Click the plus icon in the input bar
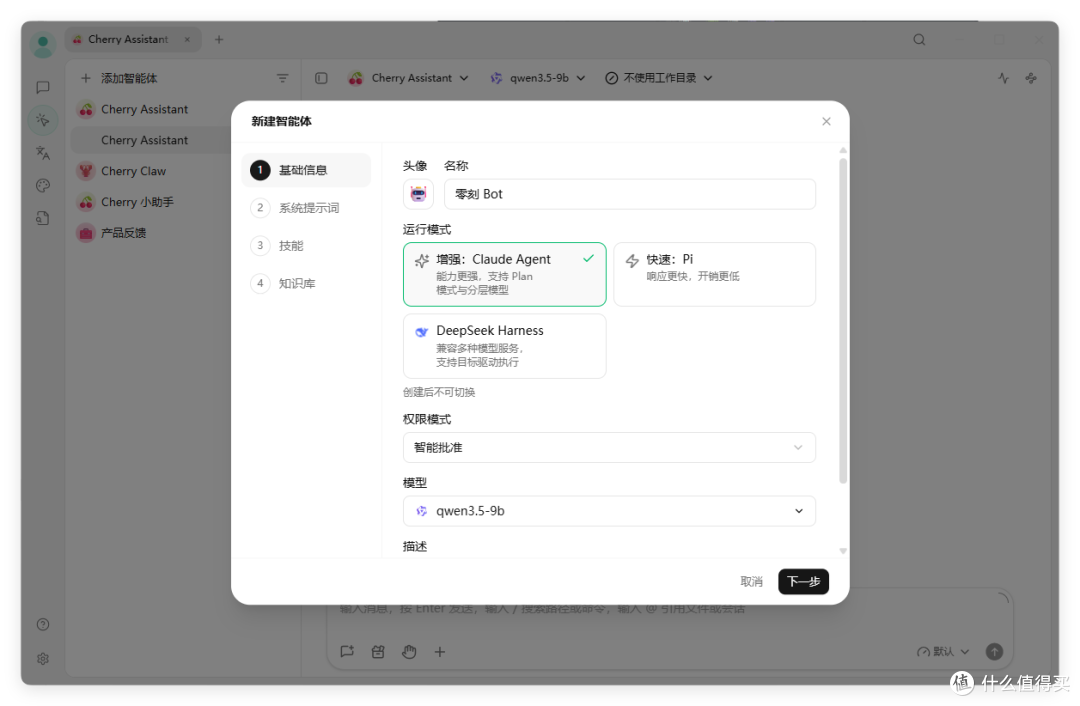 click(439, 651)
